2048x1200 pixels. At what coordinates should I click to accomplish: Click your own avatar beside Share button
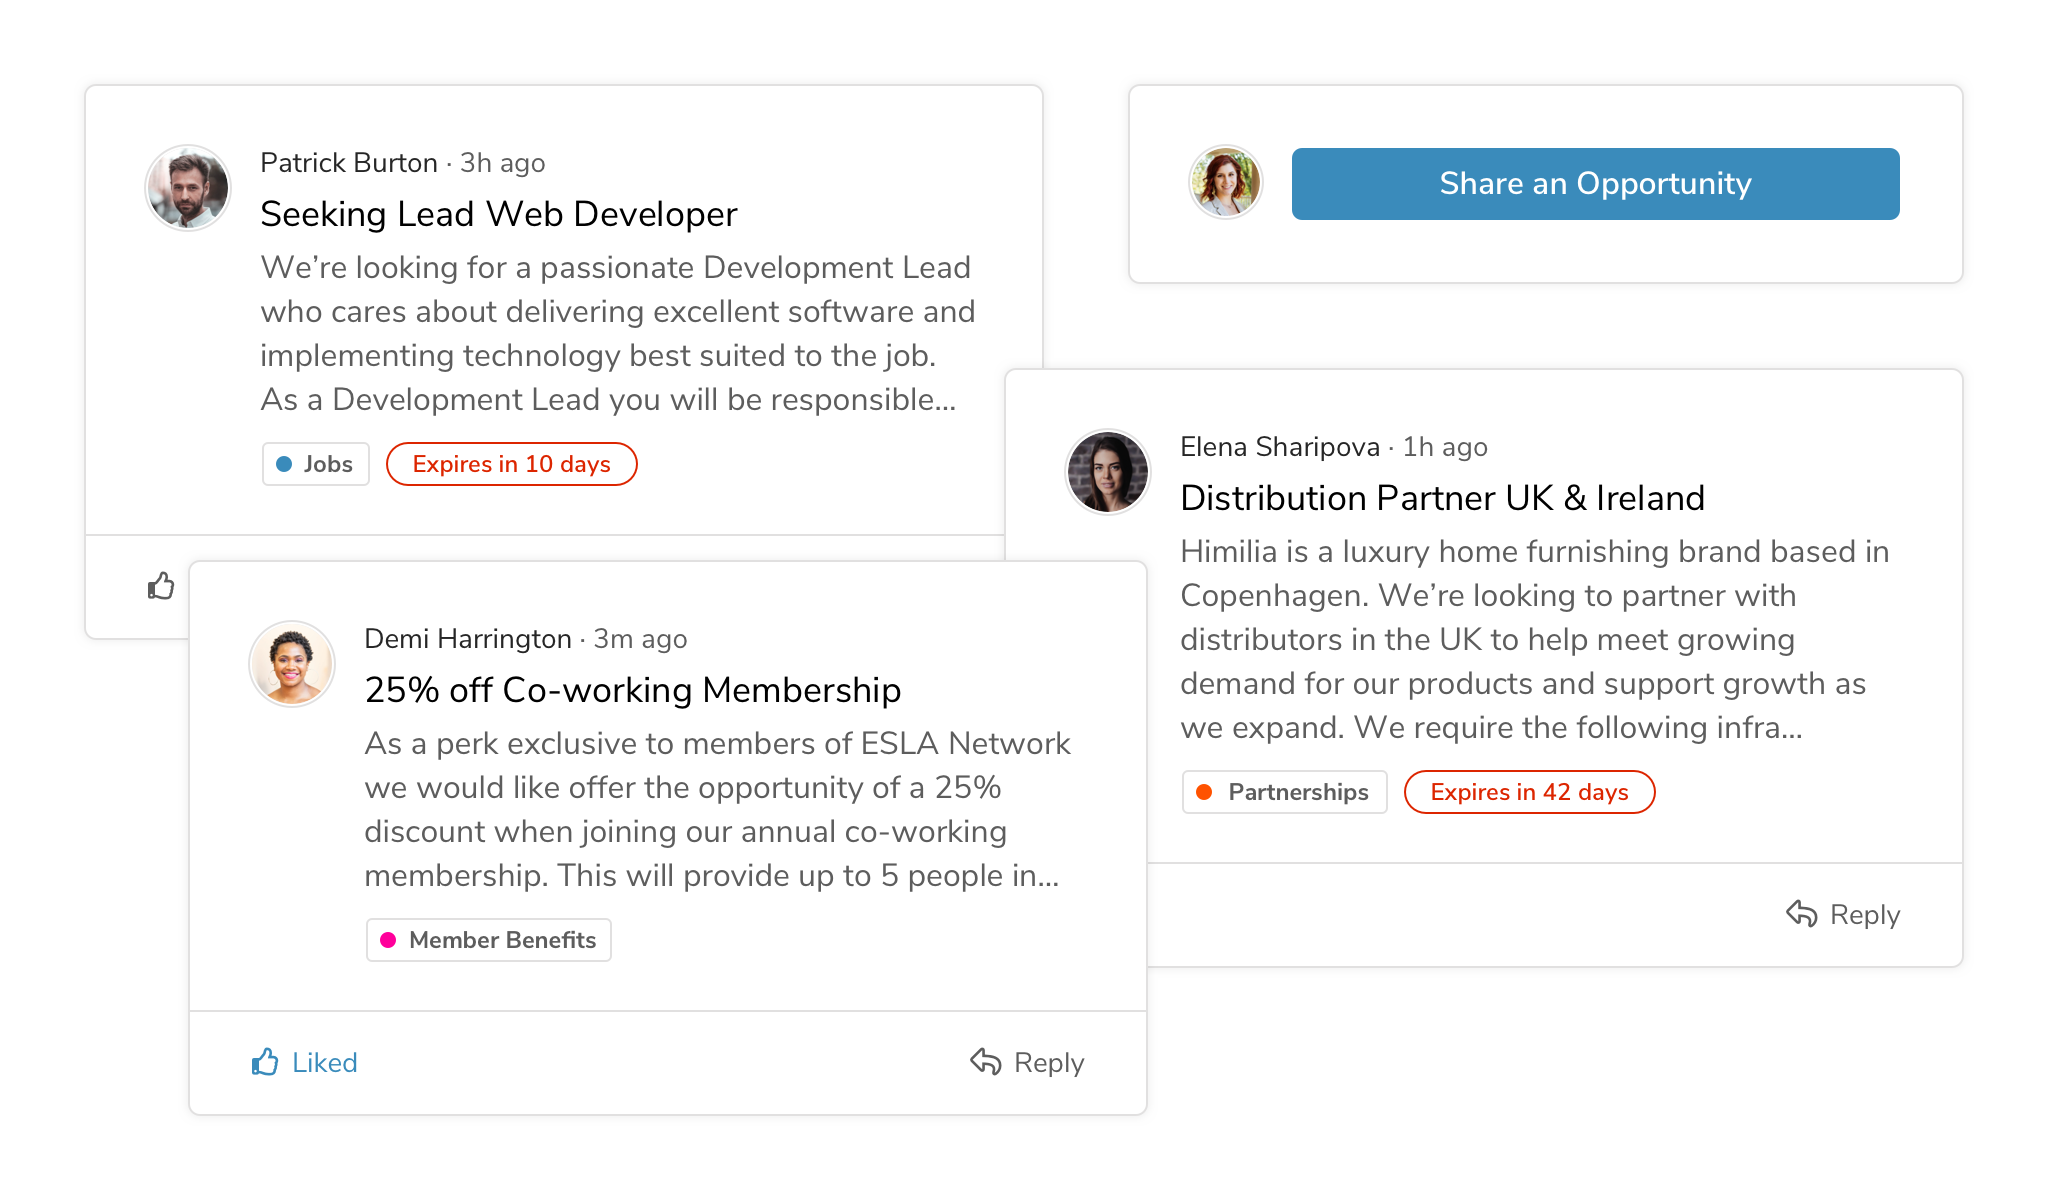coord(1226,183)
